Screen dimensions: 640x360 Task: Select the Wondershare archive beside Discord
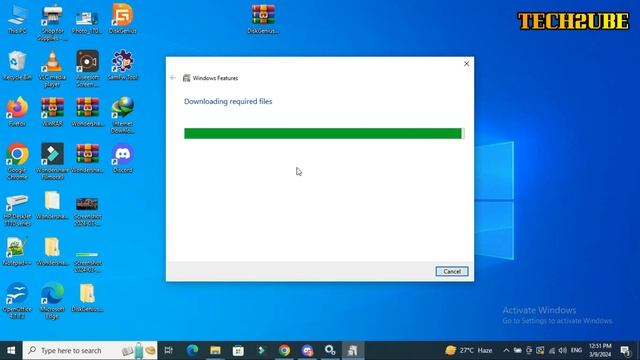tap(87, 158)
